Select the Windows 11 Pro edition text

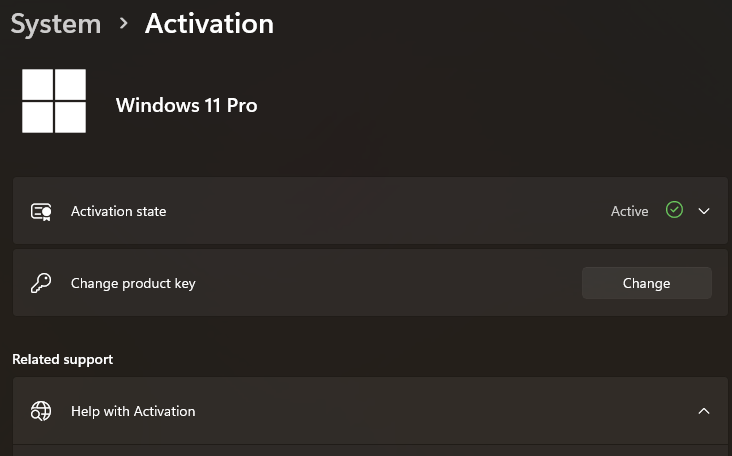tap(186, 105)
